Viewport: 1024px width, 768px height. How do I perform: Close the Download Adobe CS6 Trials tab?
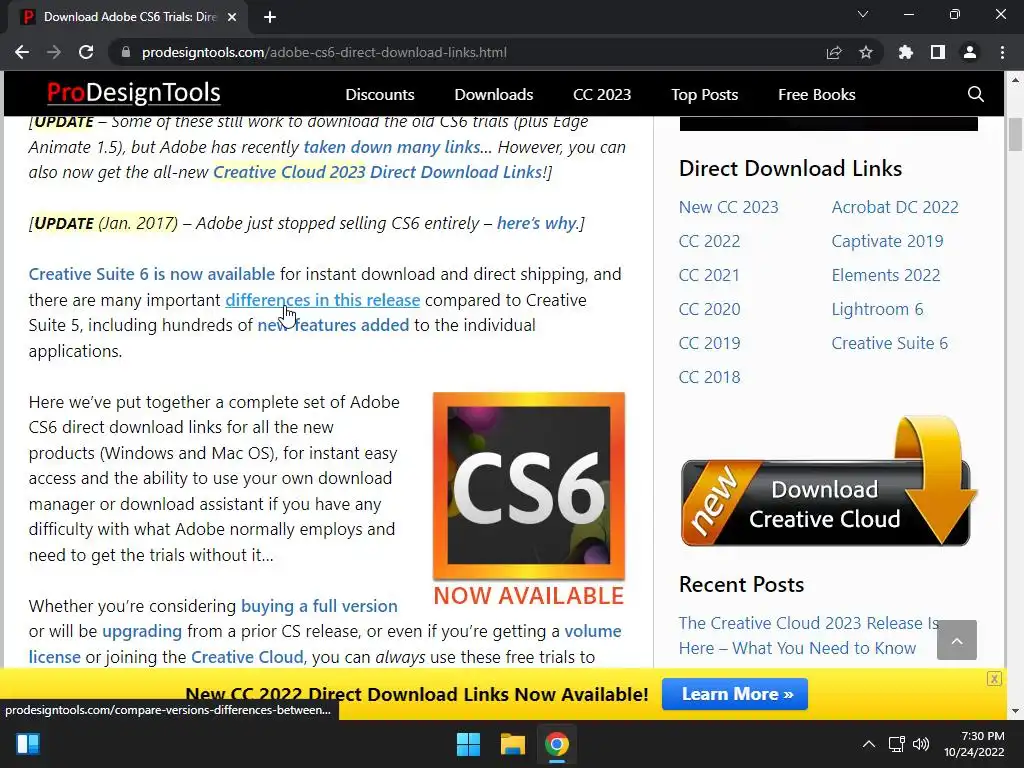[x=232, y=17]
